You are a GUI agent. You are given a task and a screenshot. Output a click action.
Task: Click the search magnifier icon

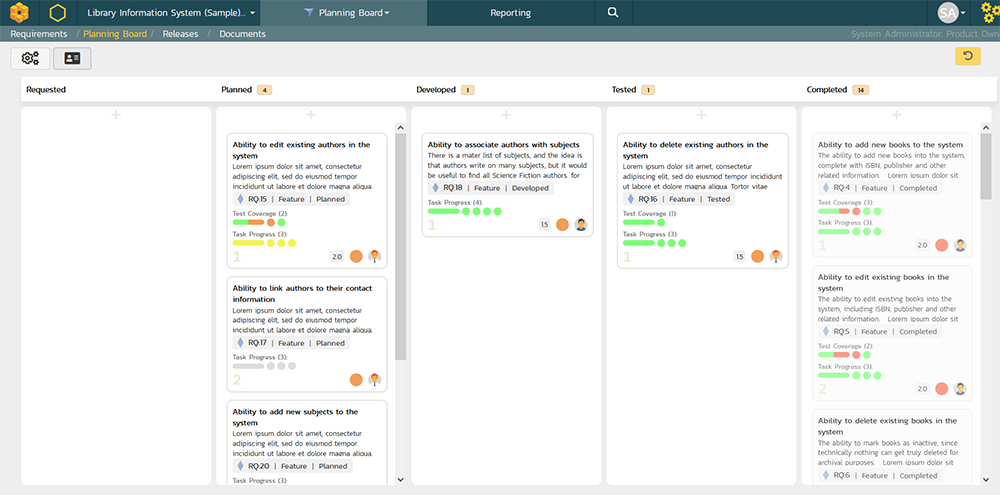click(x=613, y=13)
